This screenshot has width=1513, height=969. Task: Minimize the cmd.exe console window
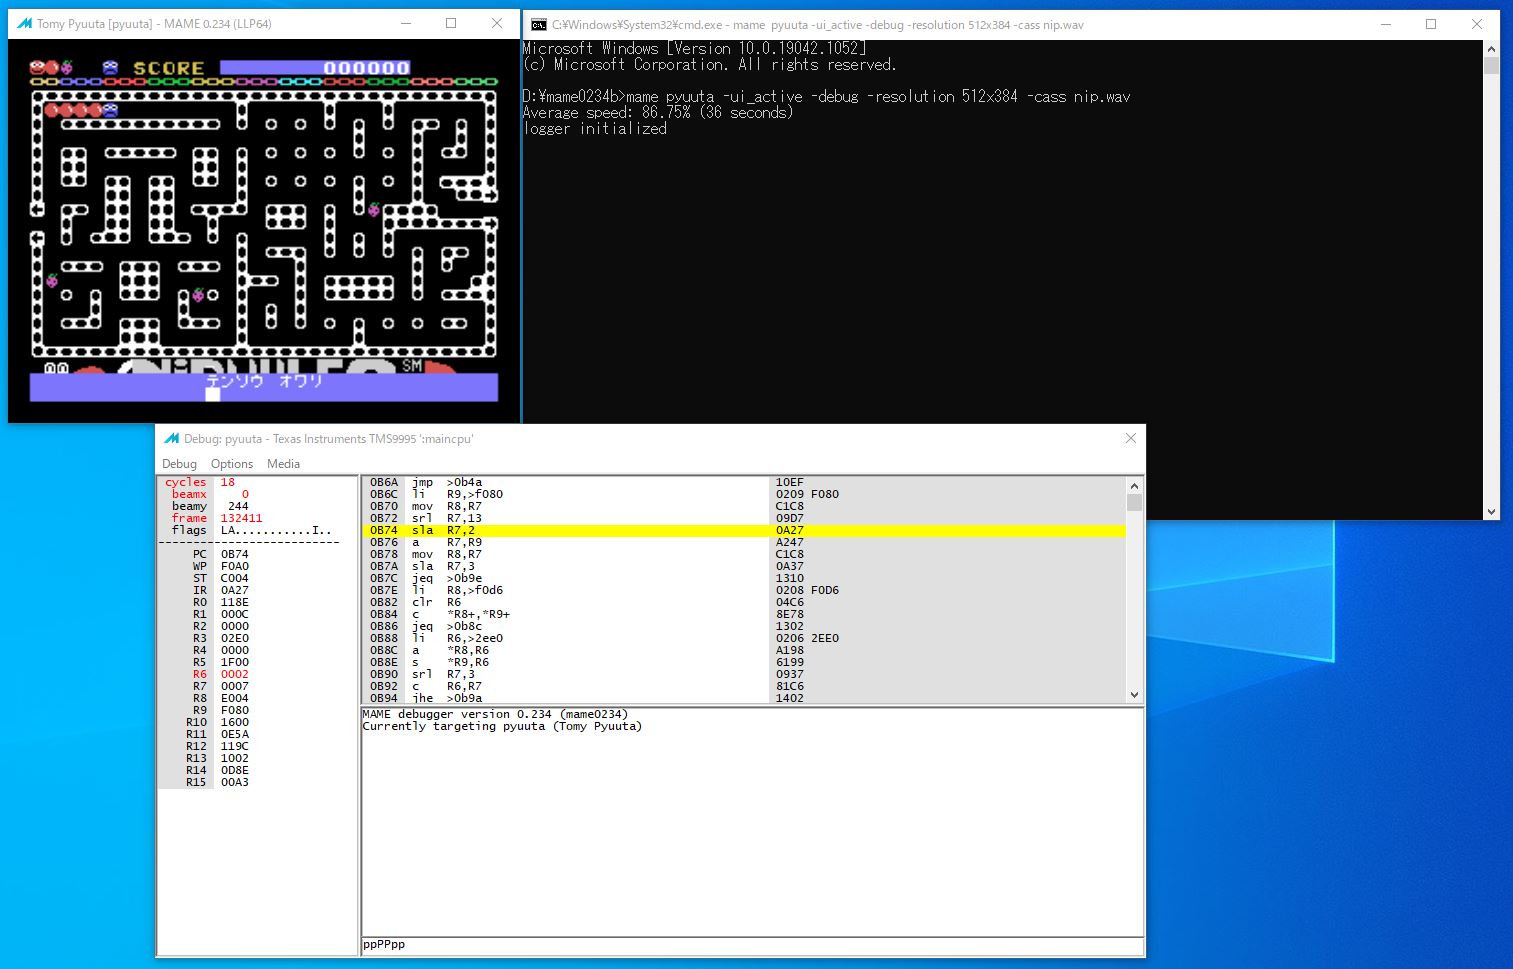(x=1385, y=25)
